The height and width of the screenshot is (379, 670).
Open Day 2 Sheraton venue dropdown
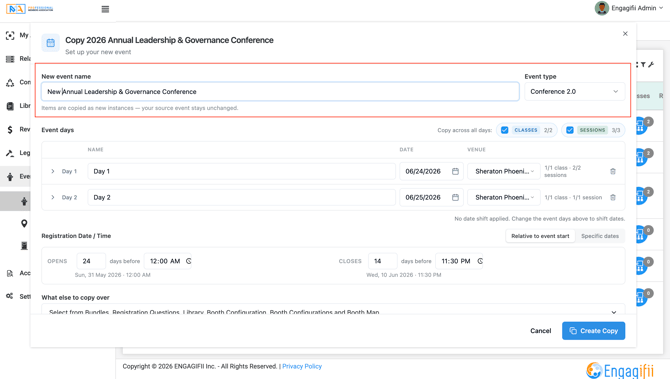[x=504, y=197]
